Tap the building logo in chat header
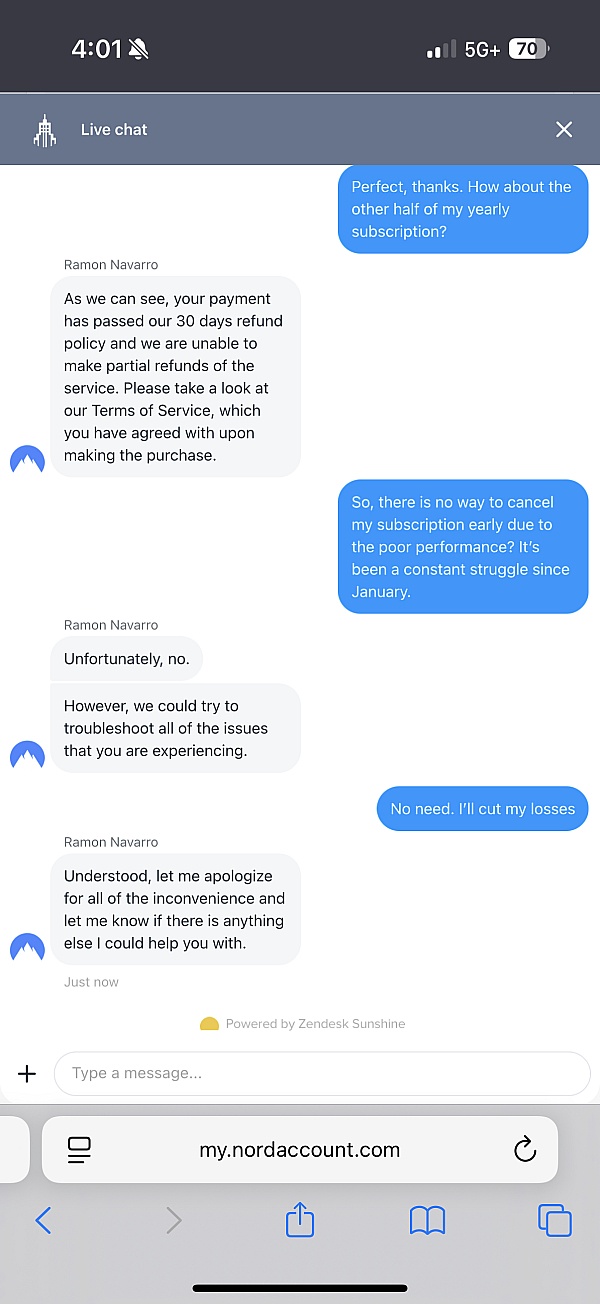The height and width of the screenshot is (1304, 600). pyautogui.click(x=44, y=130)
